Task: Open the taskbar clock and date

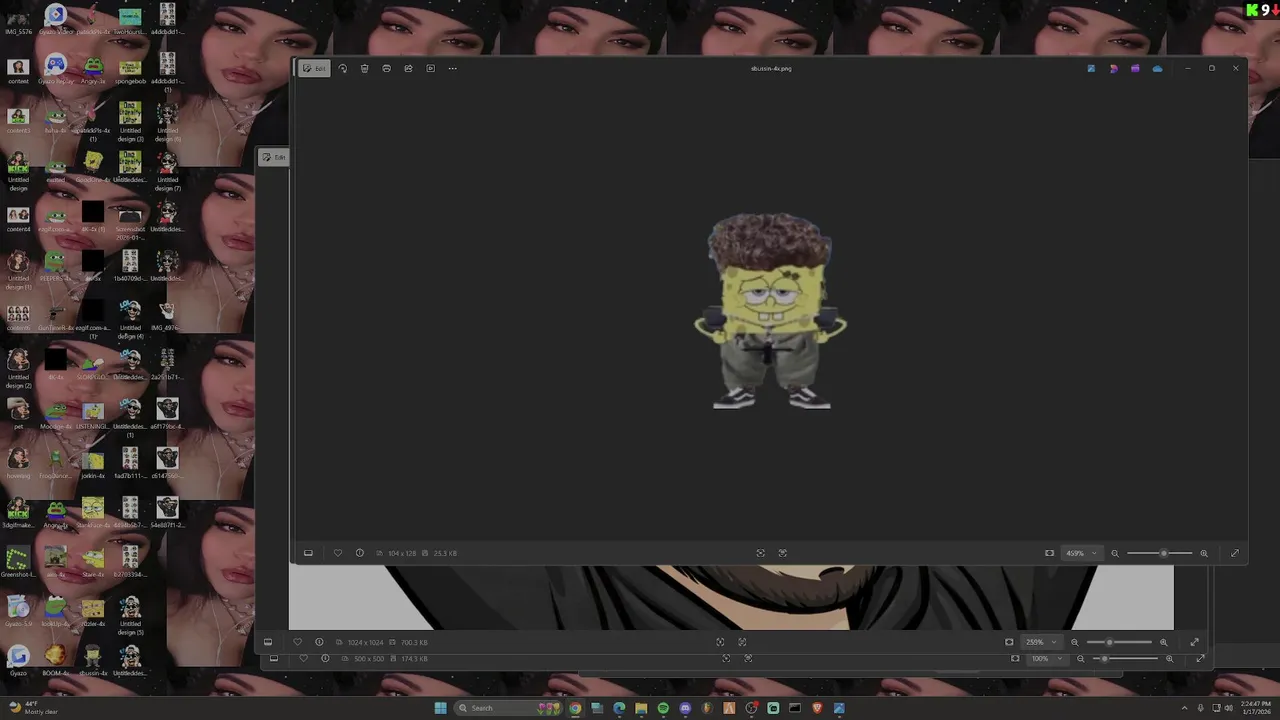Action: click(x=1256, y=707)
